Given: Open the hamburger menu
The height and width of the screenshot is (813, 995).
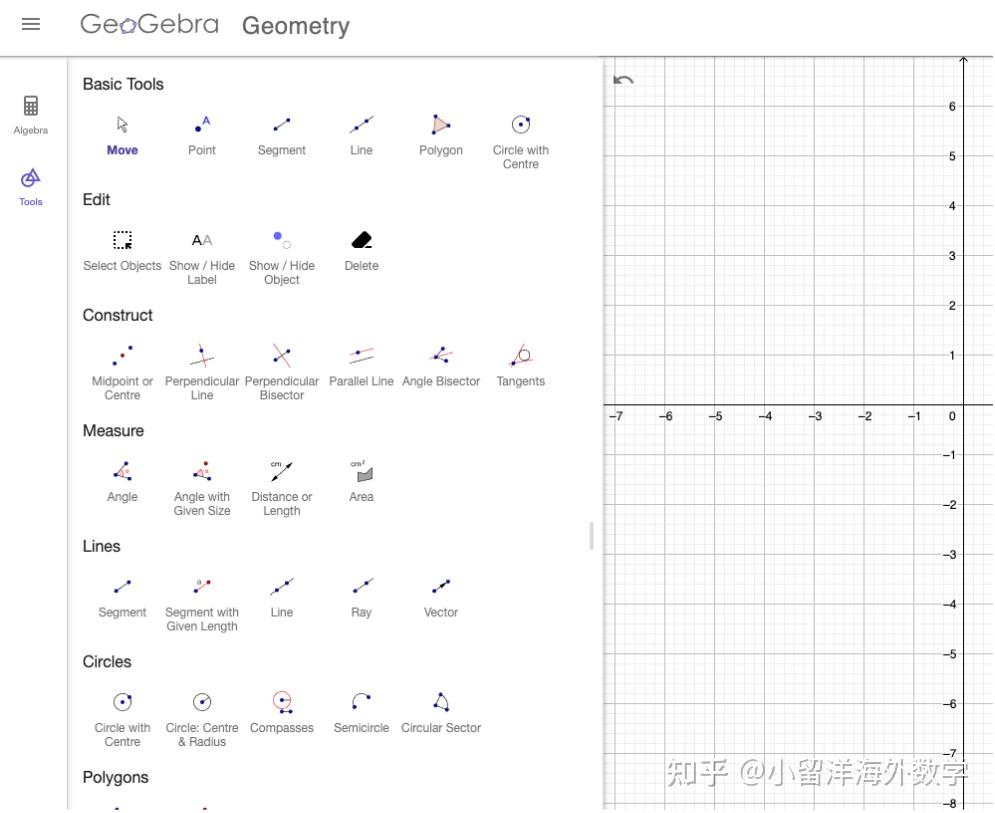Looking at the screenshot, I should (x=31, y=25).
